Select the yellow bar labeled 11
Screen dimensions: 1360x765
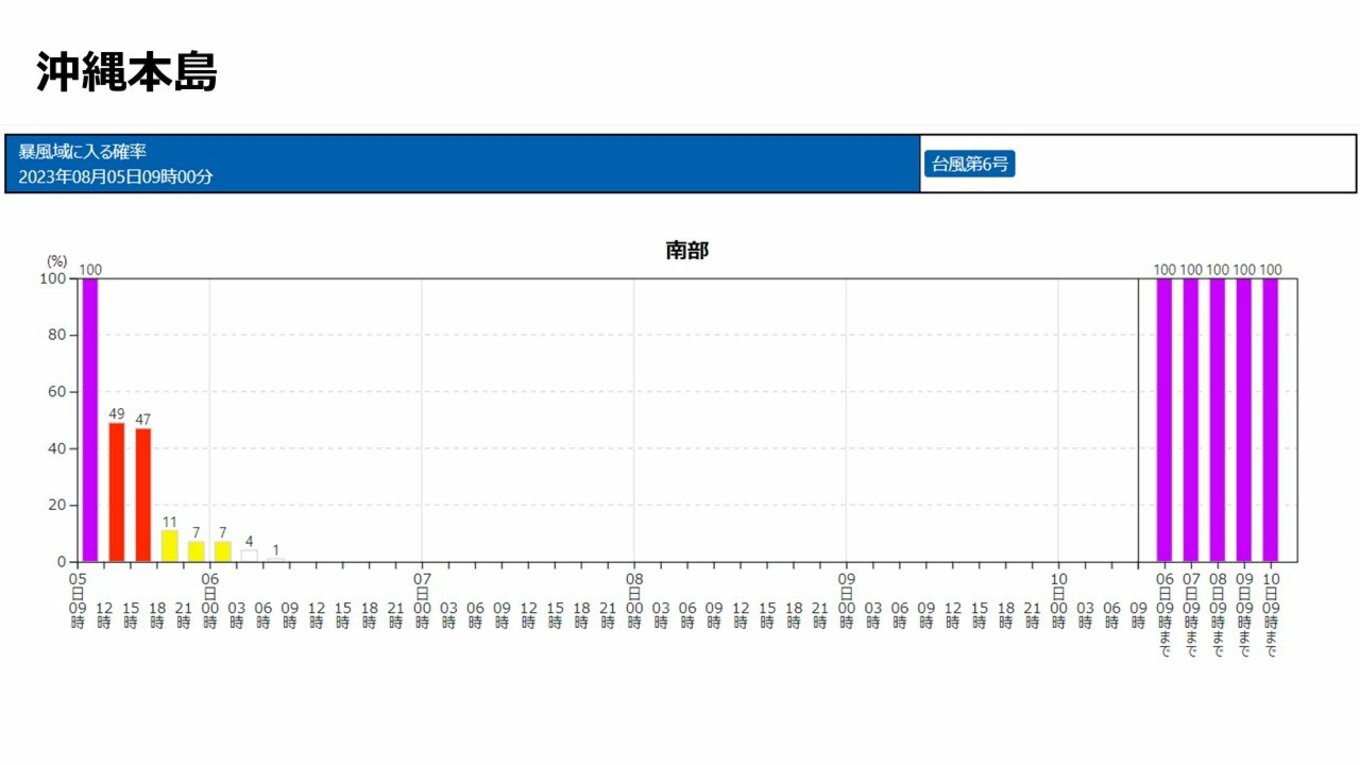click(x=170, y=546)
